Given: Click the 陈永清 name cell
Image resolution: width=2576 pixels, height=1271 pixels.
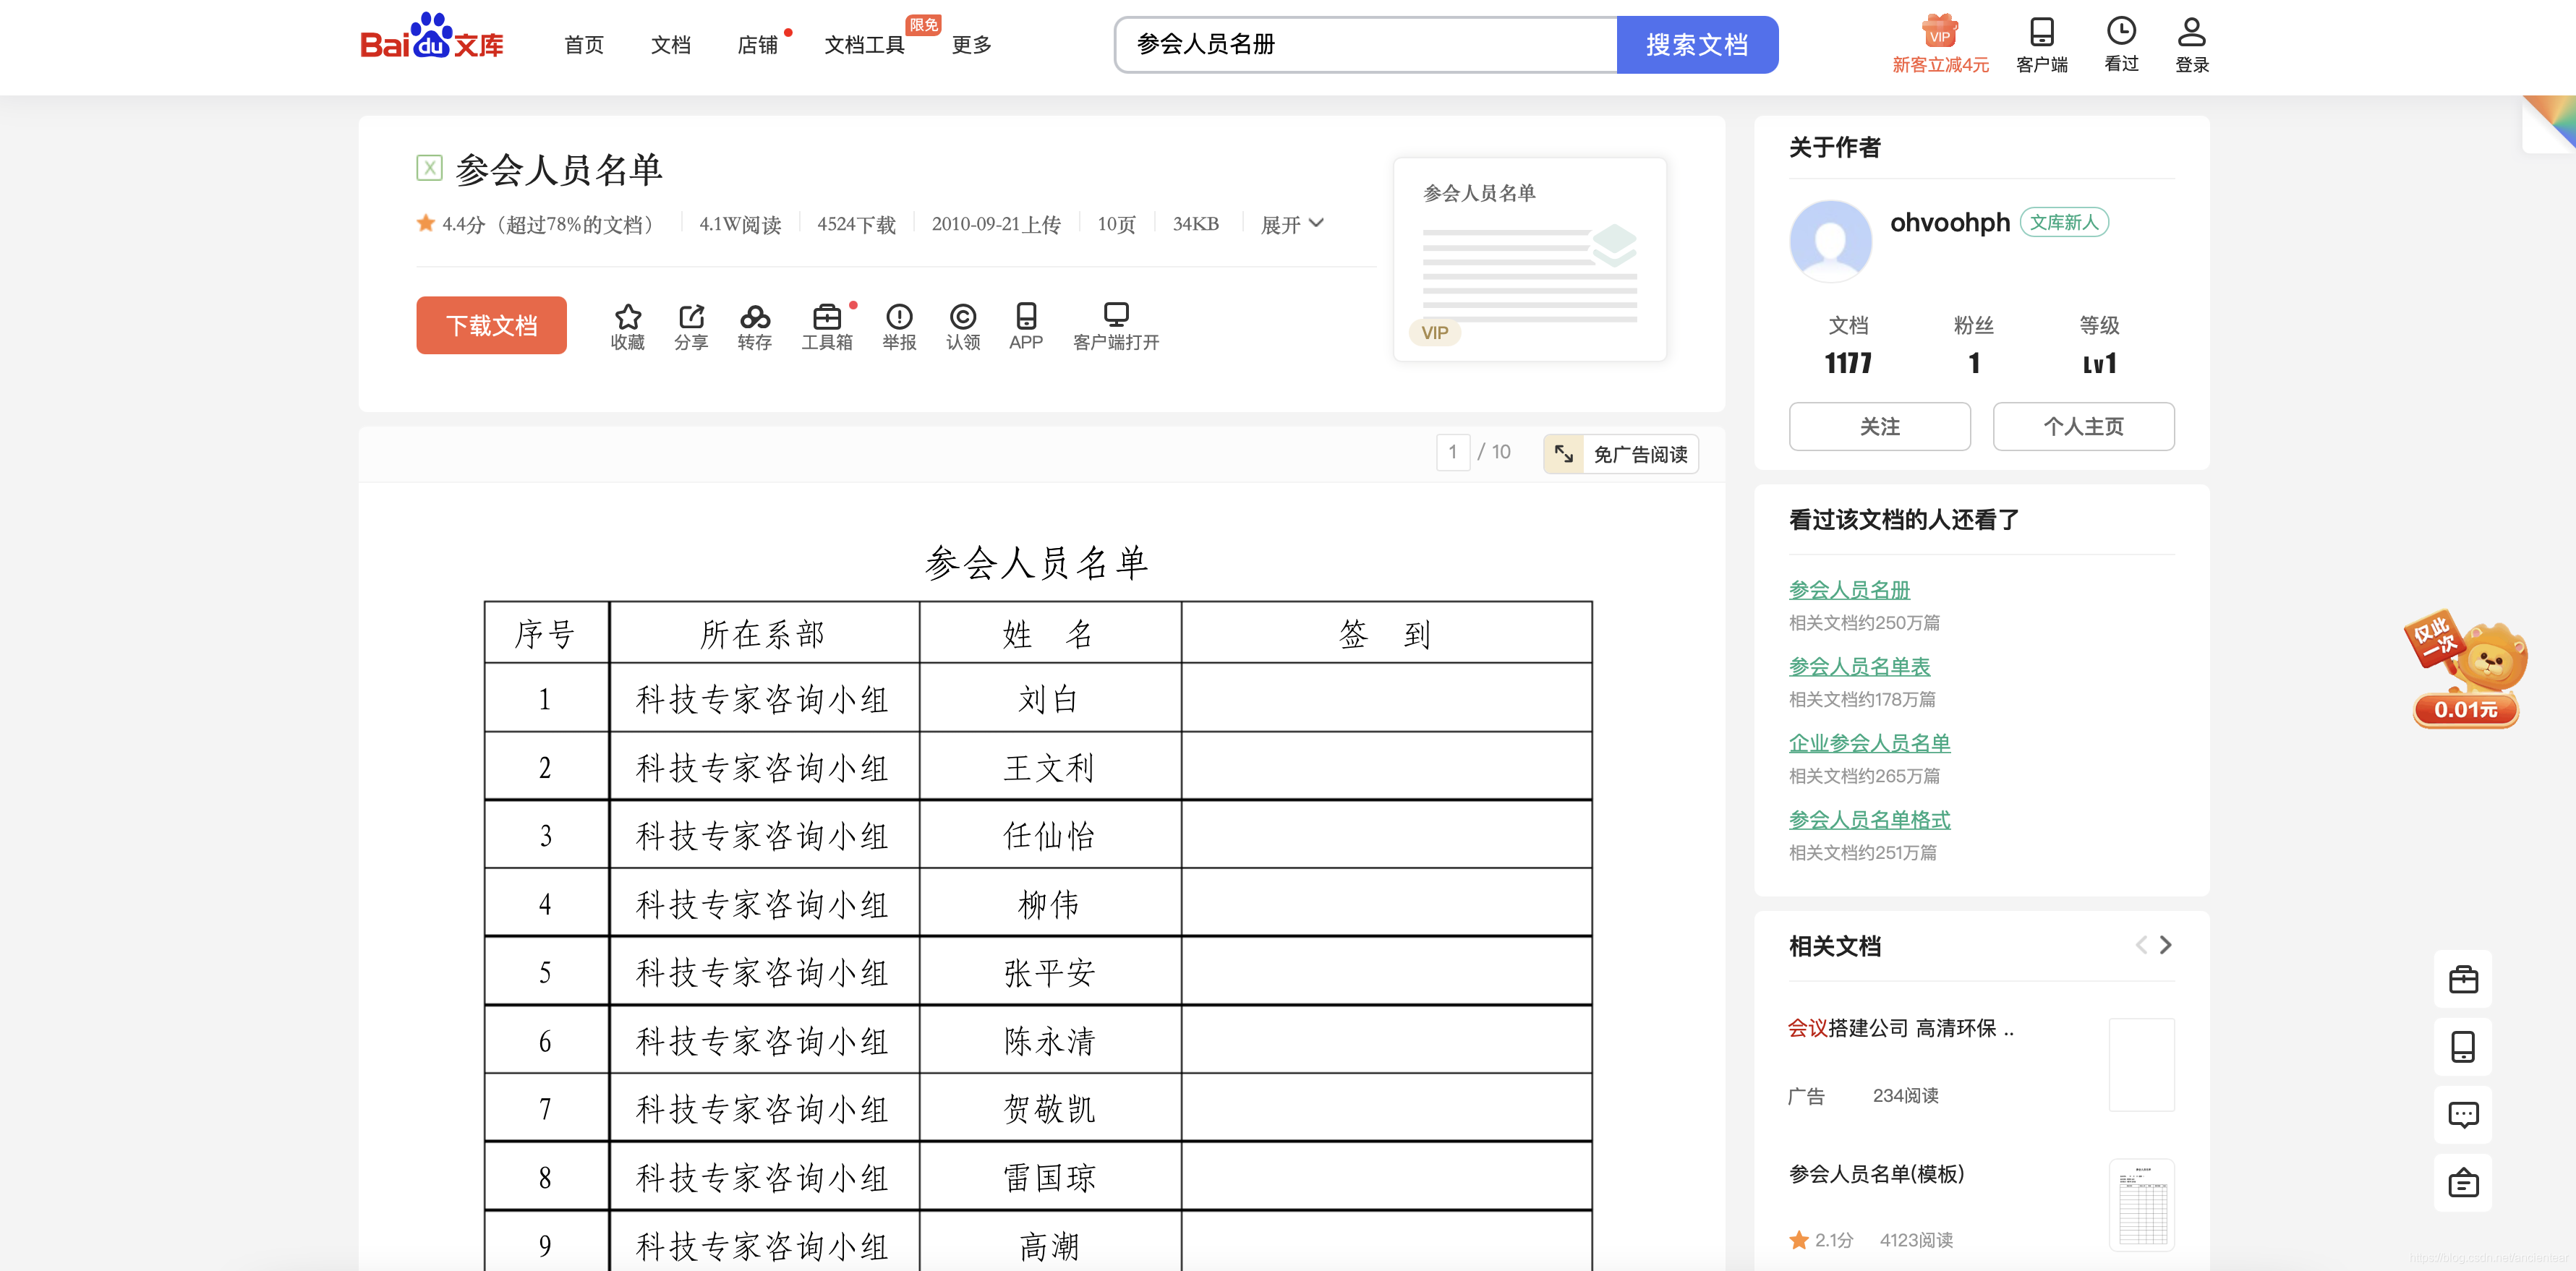Looking at the screenshot, I should pos(1049,1041).
